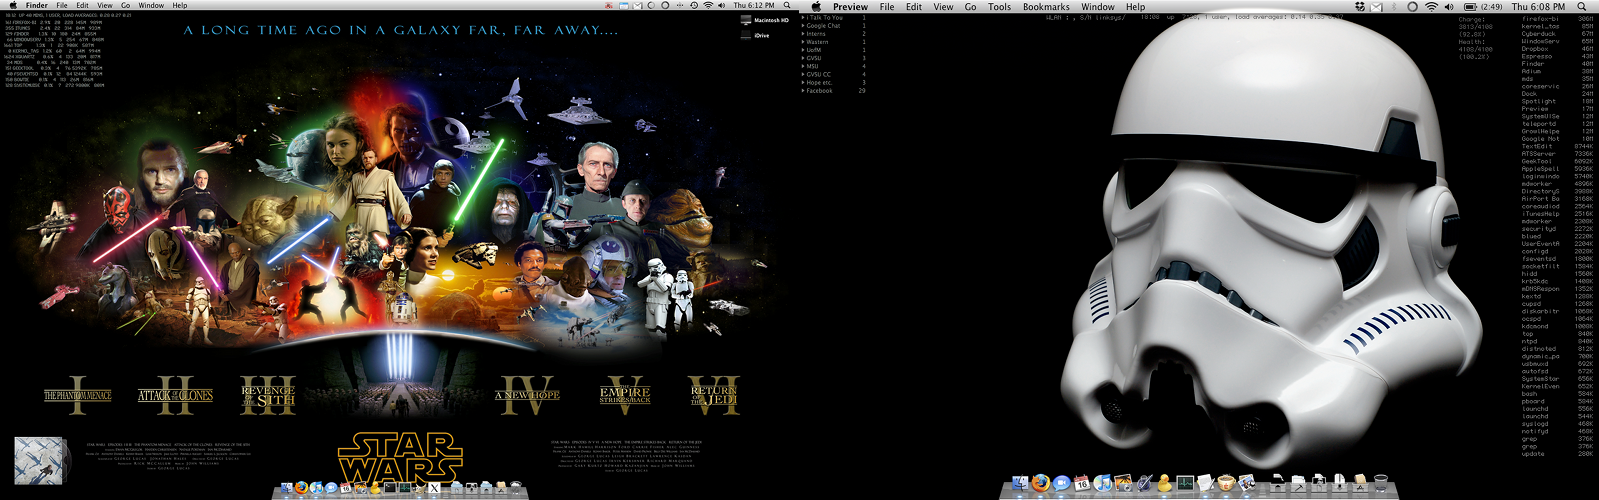
Task: Open Spotlight search in the left menu bar
Action: tap(787, 5)
